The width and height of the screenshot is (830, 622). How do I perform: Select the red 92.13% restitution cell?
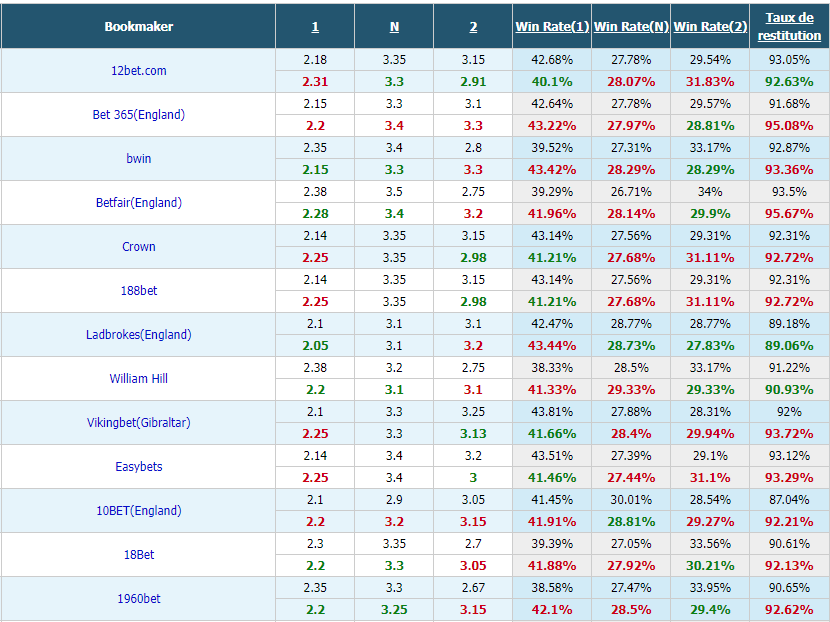tap(789, 565)
